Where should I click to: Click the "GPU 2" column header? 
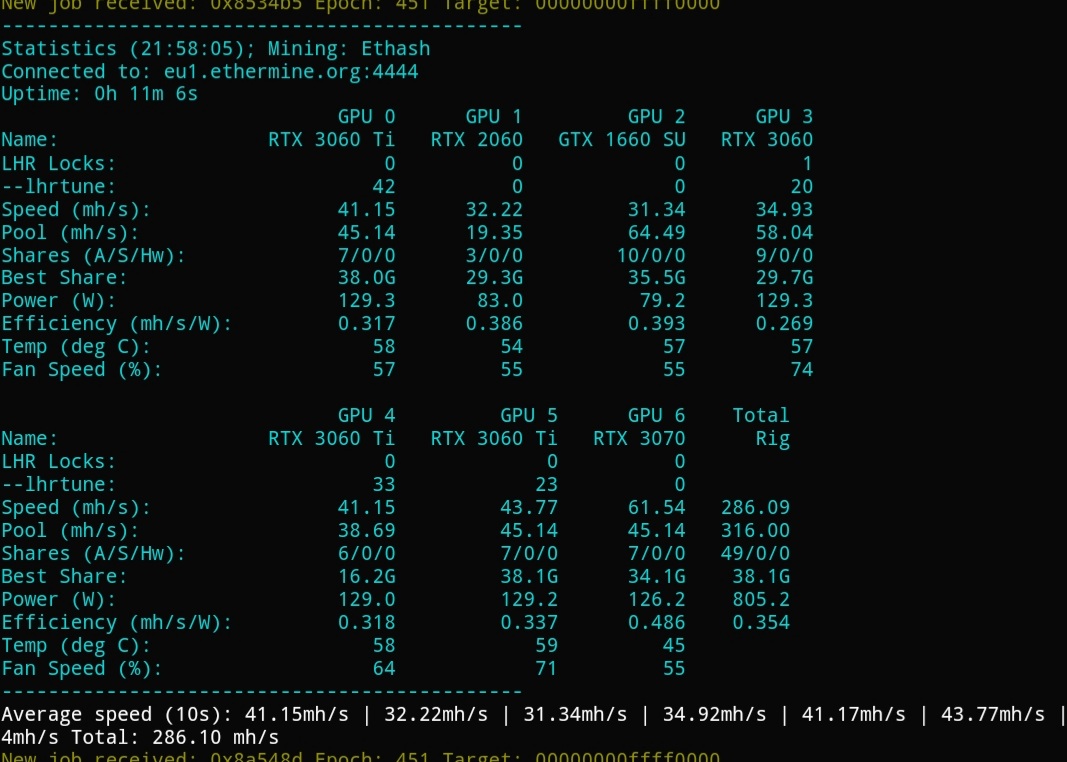click(656, 117)
